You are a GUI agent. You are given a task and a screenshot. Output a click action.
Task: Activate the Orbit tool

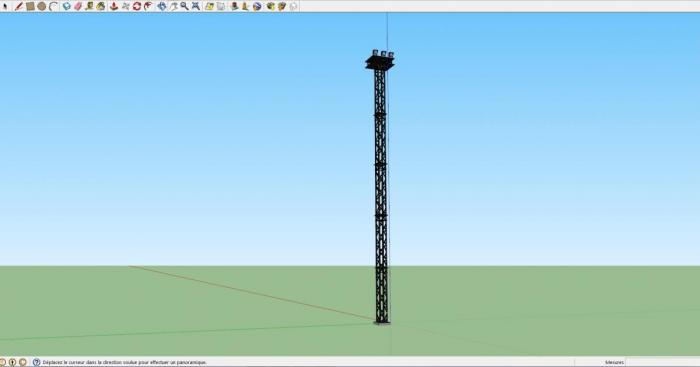pos(161,6)
